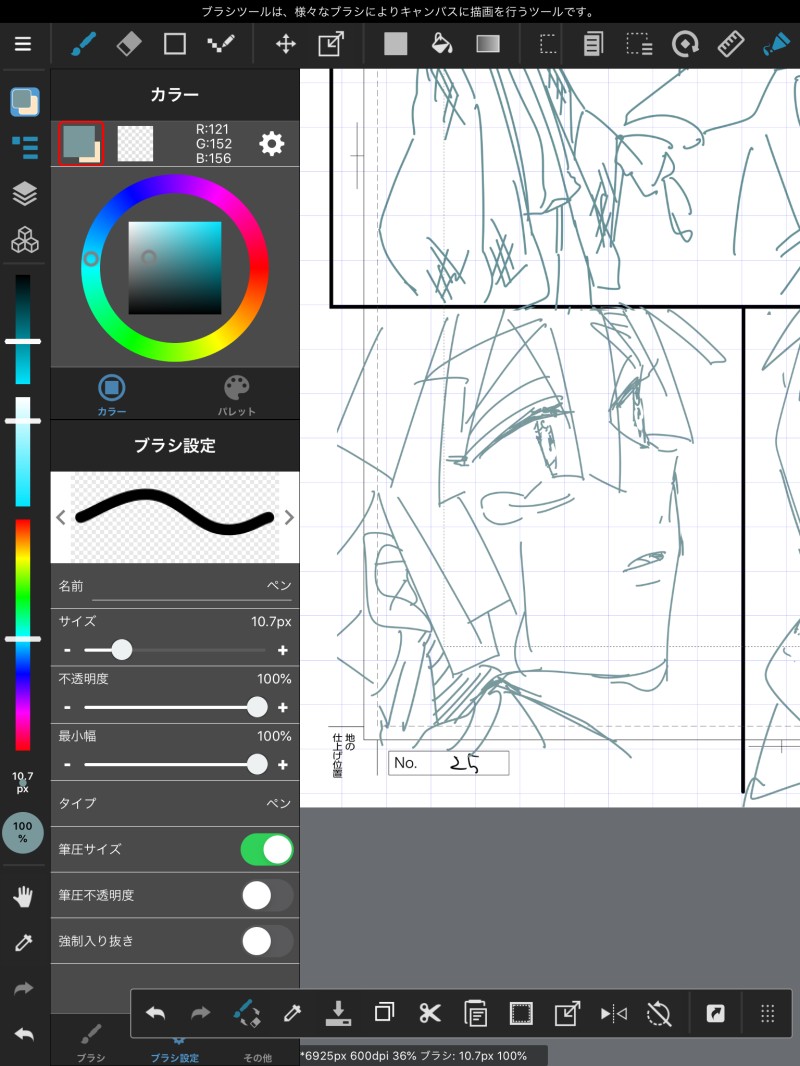
Task: Click the rotate canvas icon
Action: [685, 45]
